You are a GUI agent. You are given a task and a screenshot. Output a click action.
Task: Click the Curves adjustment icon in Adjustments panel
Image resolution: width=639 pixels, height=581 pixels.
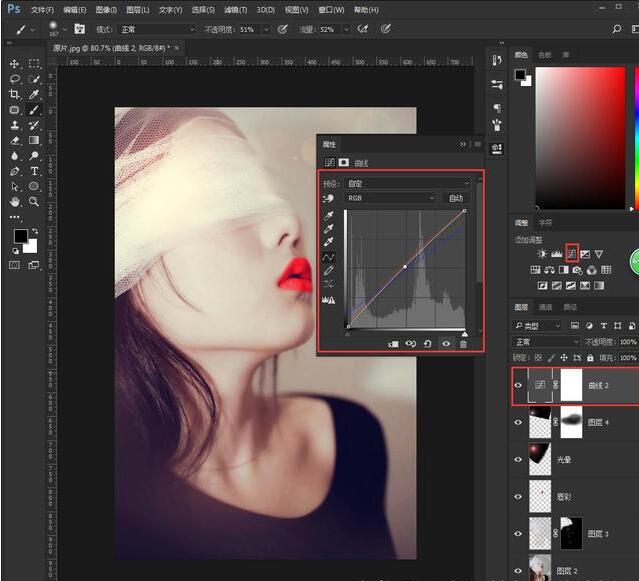(572, 254)
